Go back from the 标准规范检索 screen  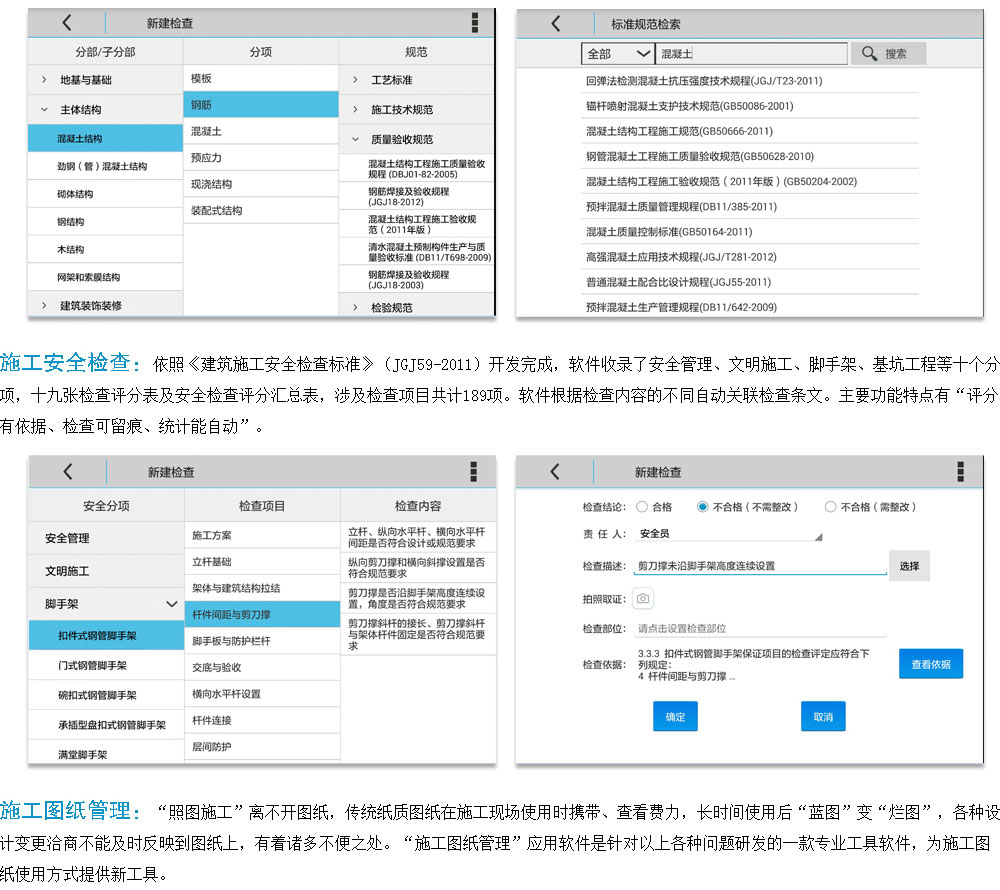click(x=555, y=24)
